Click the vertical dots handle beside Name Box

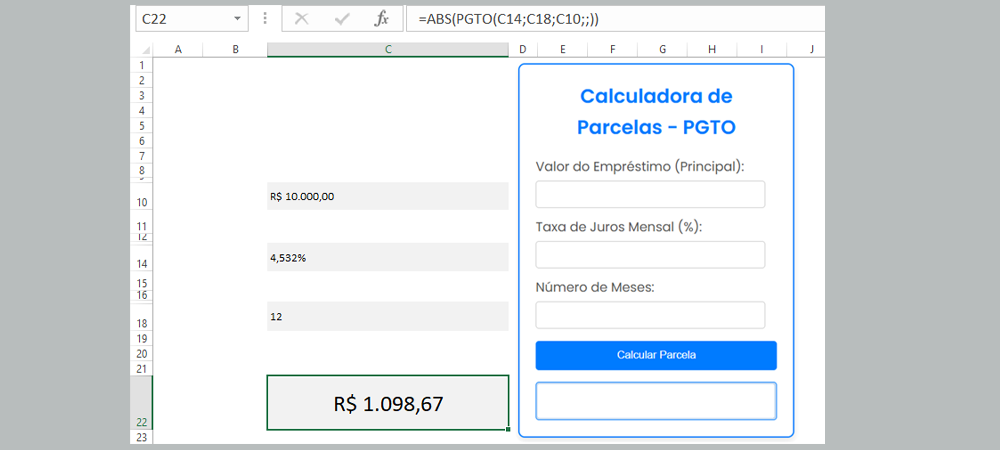click(x=265, y=18)
